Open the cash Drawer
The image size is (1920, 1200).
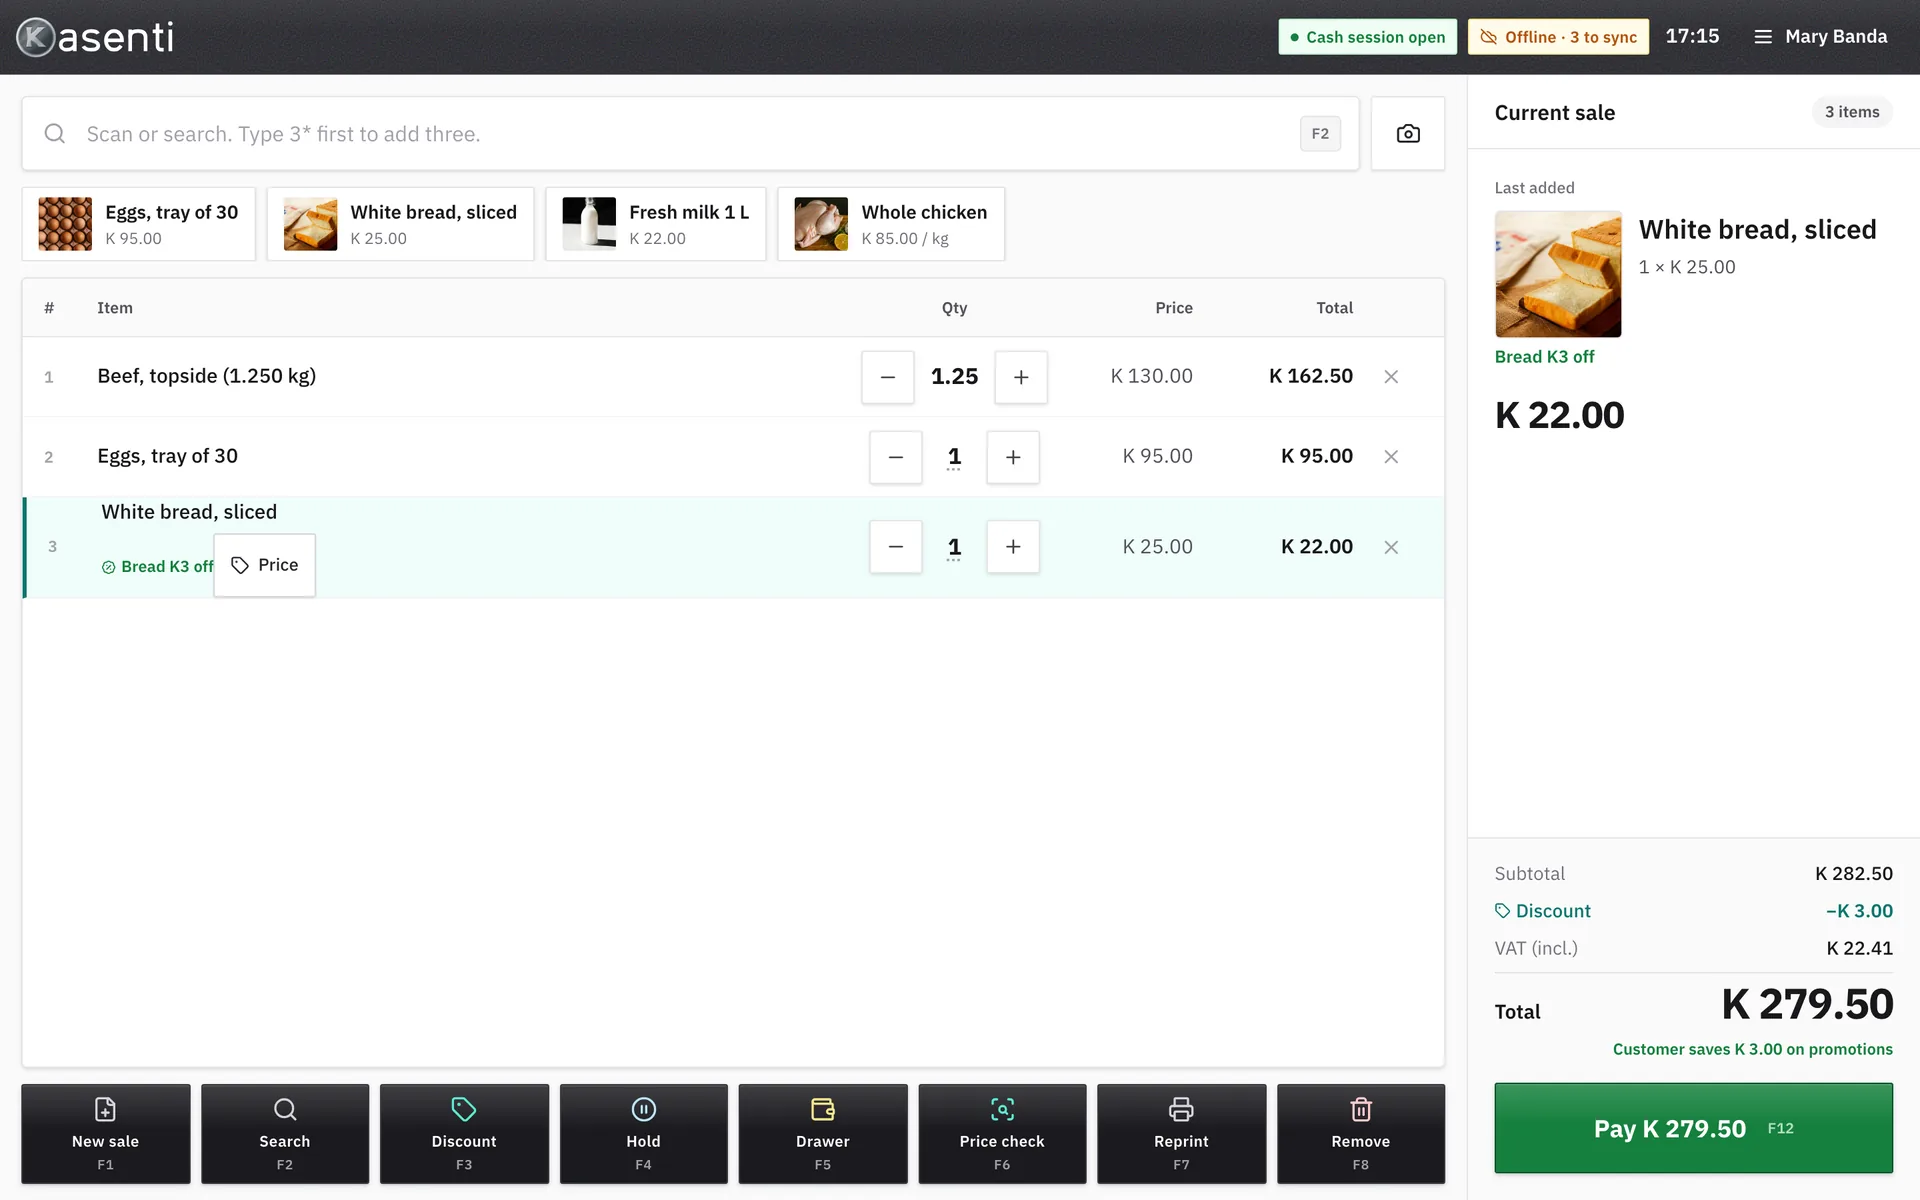pyautogui.click(x=822, y=1134)
